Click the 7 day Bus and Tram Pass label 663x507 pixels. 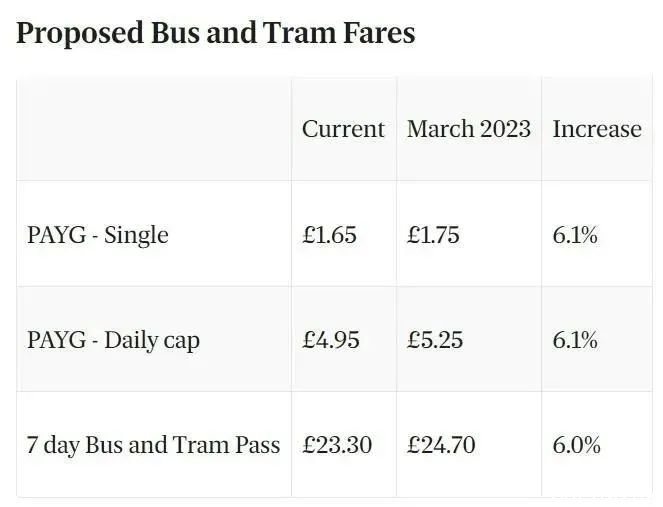pyautogui.click(x=153, y=445)
